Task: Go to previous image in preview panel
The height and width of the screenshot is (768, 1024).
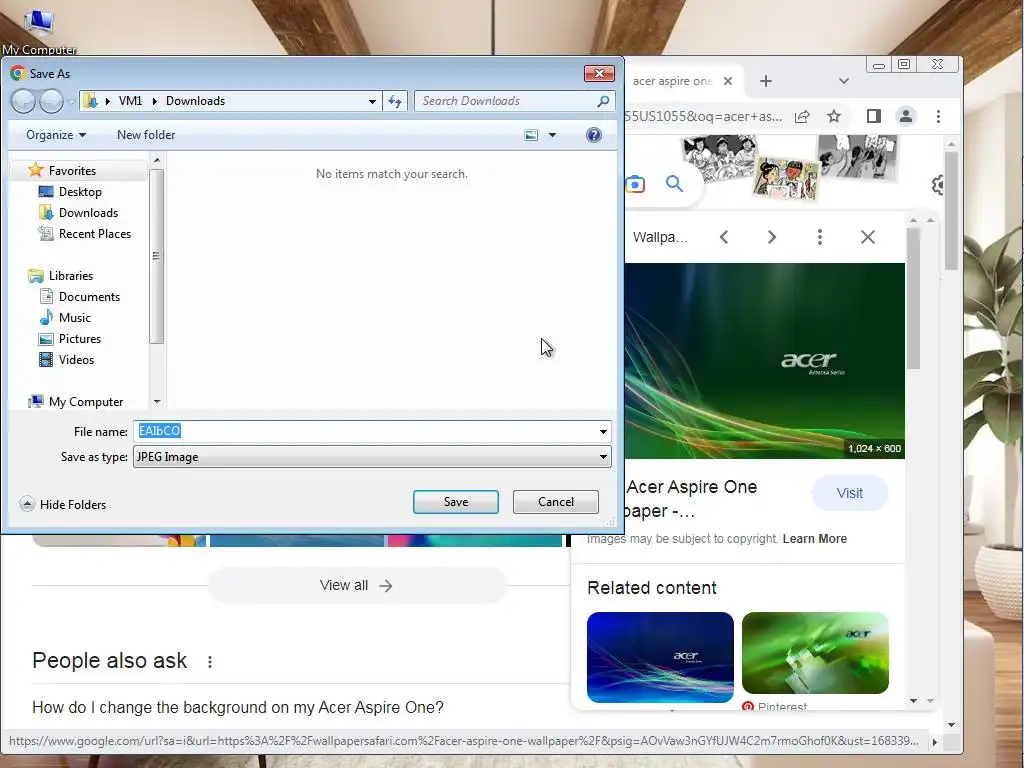Action: point(724,237)
